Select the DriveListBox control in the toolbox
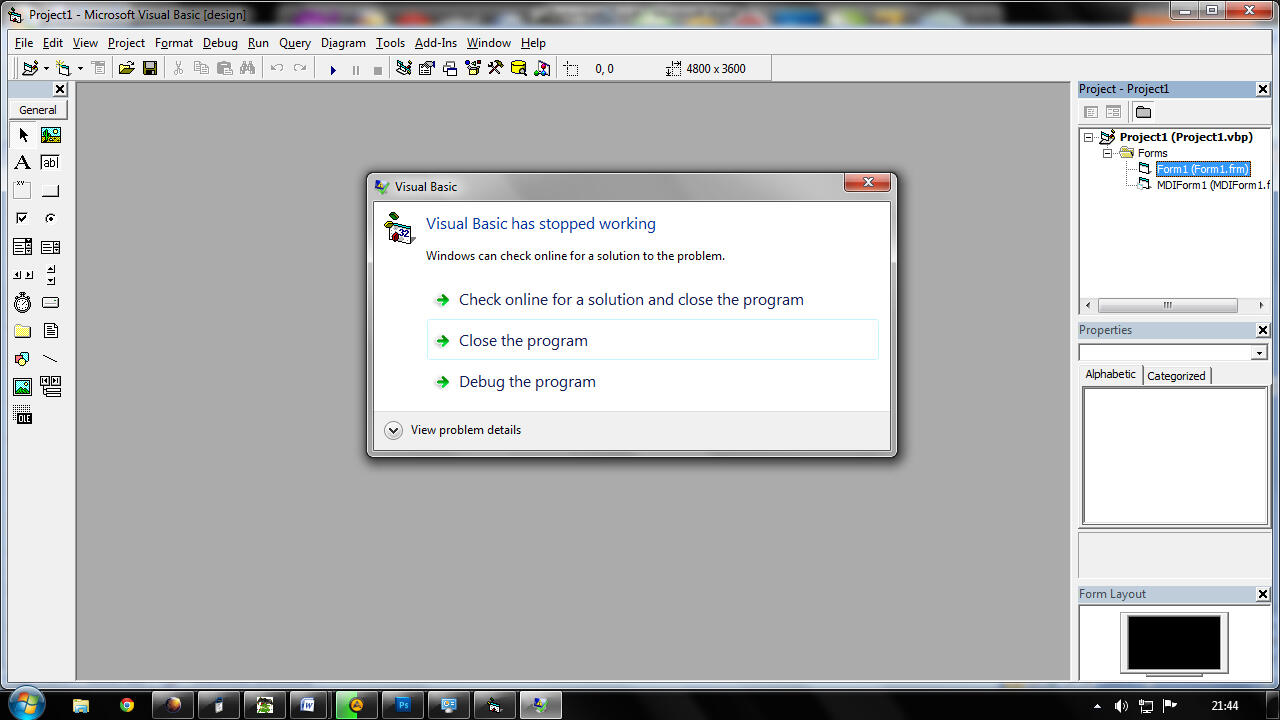1280x720 pixels. pyautogui.click(x=51, y=303)
